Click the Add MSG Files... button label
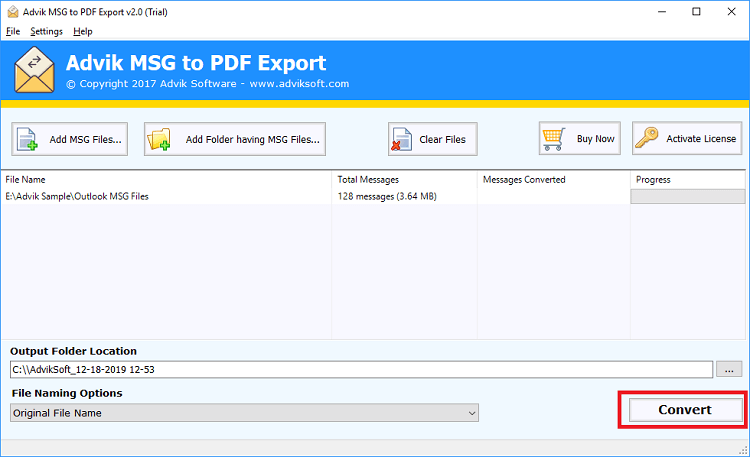 86,140
